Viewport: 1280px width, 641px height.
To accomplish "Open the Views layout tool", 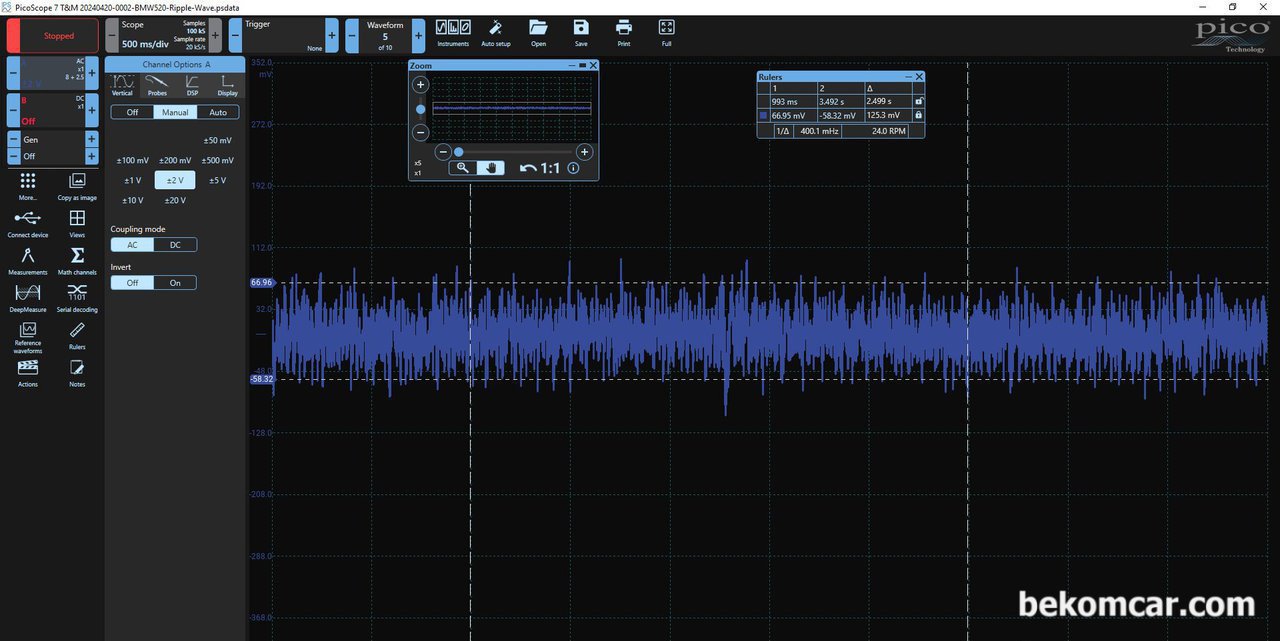I will [x=77, y=224].
